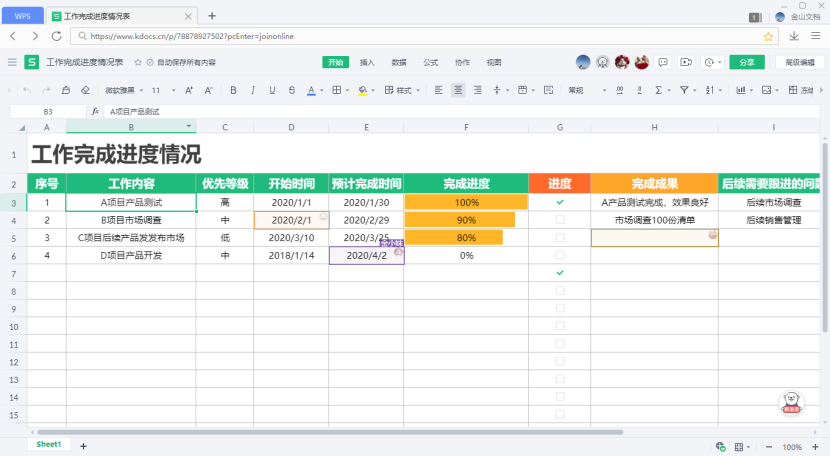Image resolution: width=830 pixels, height=456 pixels.
Task: Expand the borders dropdown
Action: pos(347,91)
